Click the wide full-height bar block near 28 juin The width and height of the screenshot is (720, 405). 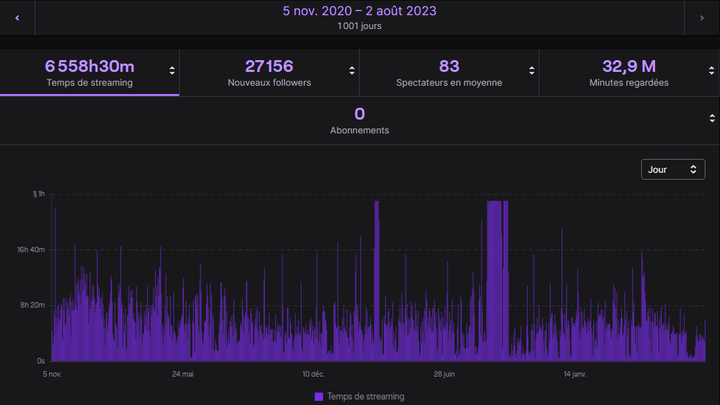click(x=497, y=280)
